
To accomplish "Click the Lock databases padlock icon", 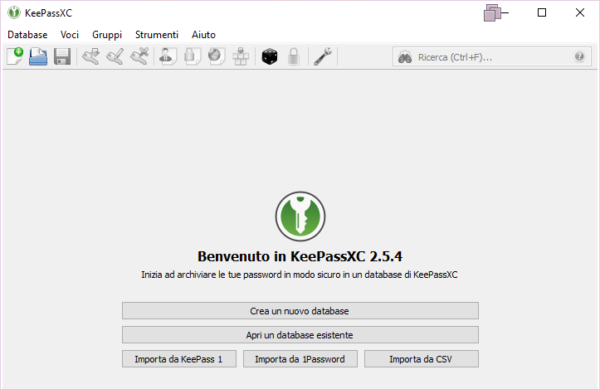I will pos(293,57).
